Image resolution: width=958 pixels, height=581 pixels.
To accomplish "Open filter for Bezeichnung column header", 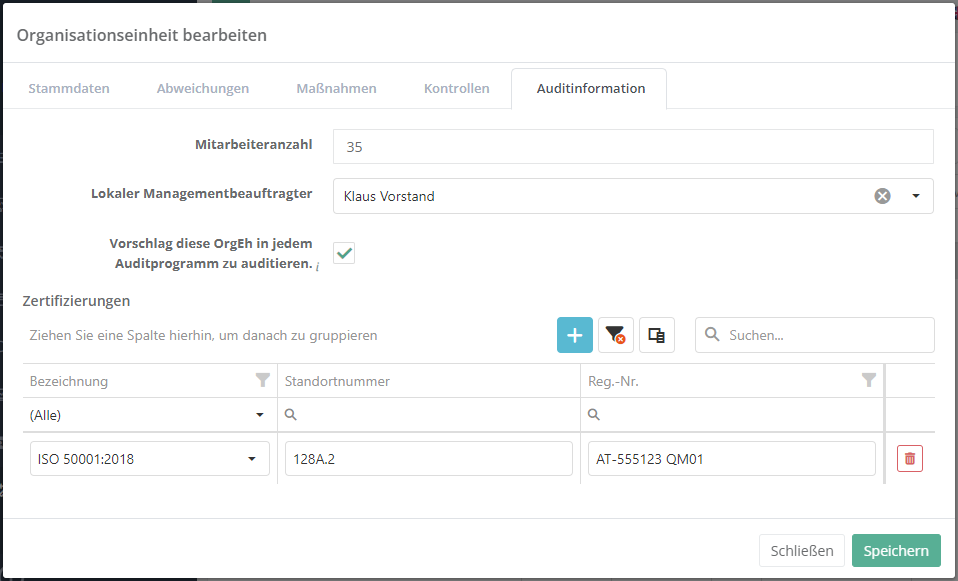I will [x=262, y=380].
